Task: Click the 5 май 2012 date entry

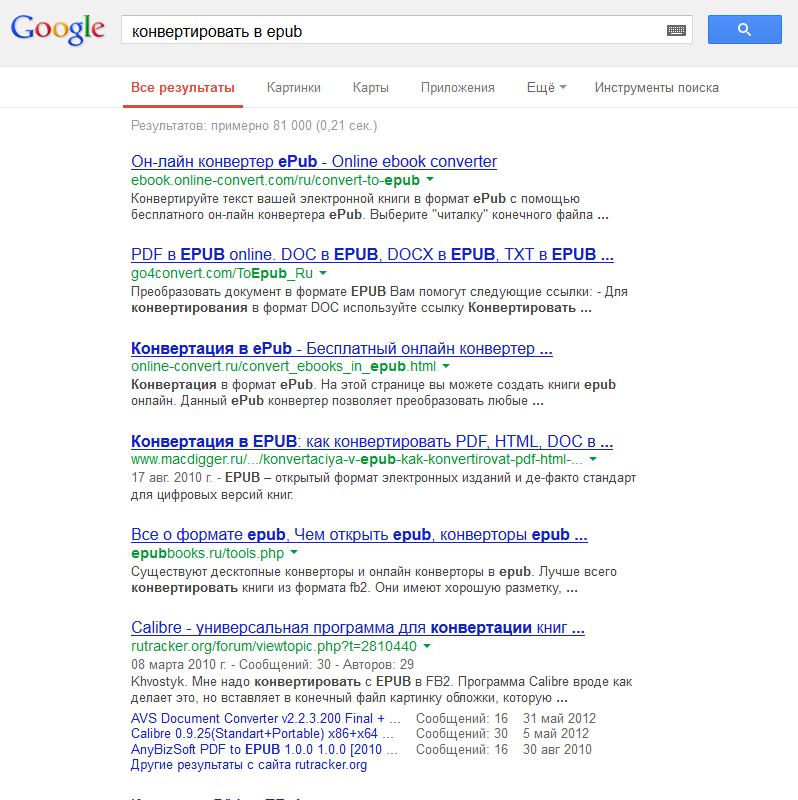Action: click(556, 734)
